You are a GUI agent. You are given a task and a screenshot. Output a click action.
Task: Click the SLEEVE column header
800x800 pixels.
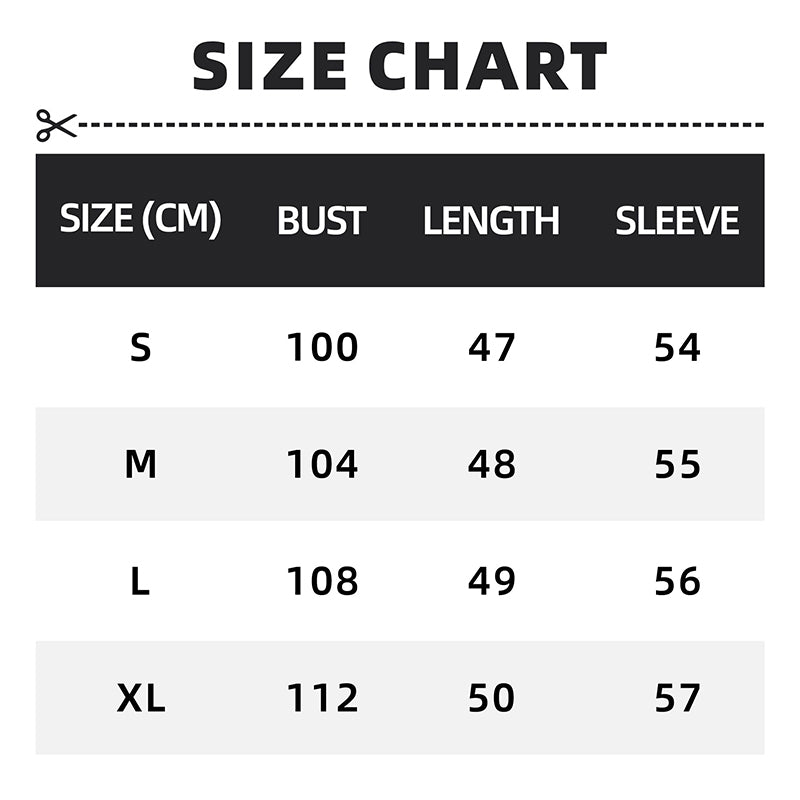coord(677,221)
